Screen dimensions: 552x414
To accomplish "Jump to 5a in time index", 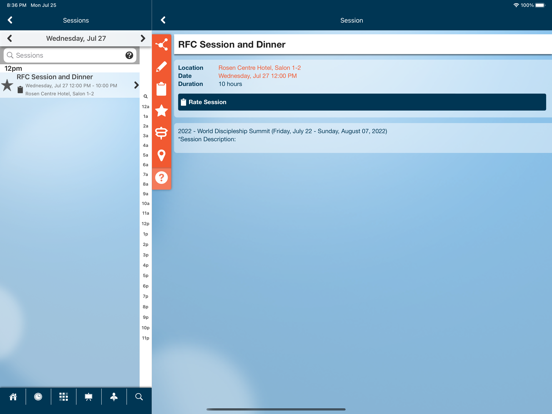I will tap(145, 155).
